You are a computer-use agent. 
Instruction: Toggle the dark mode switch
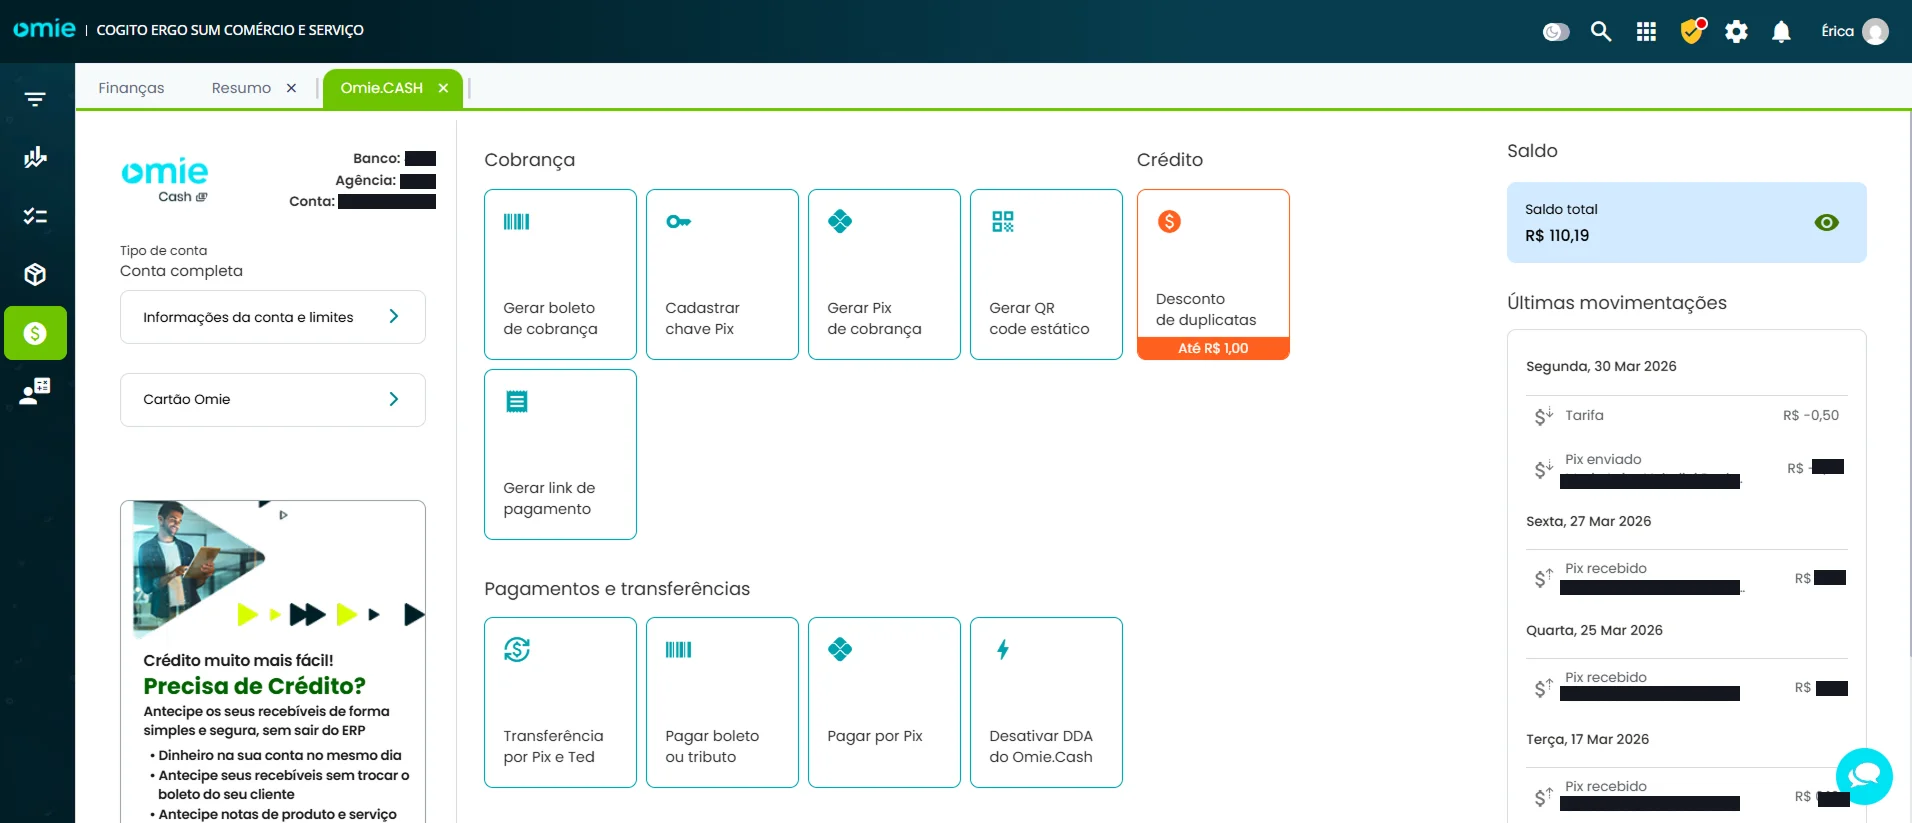1556,32
